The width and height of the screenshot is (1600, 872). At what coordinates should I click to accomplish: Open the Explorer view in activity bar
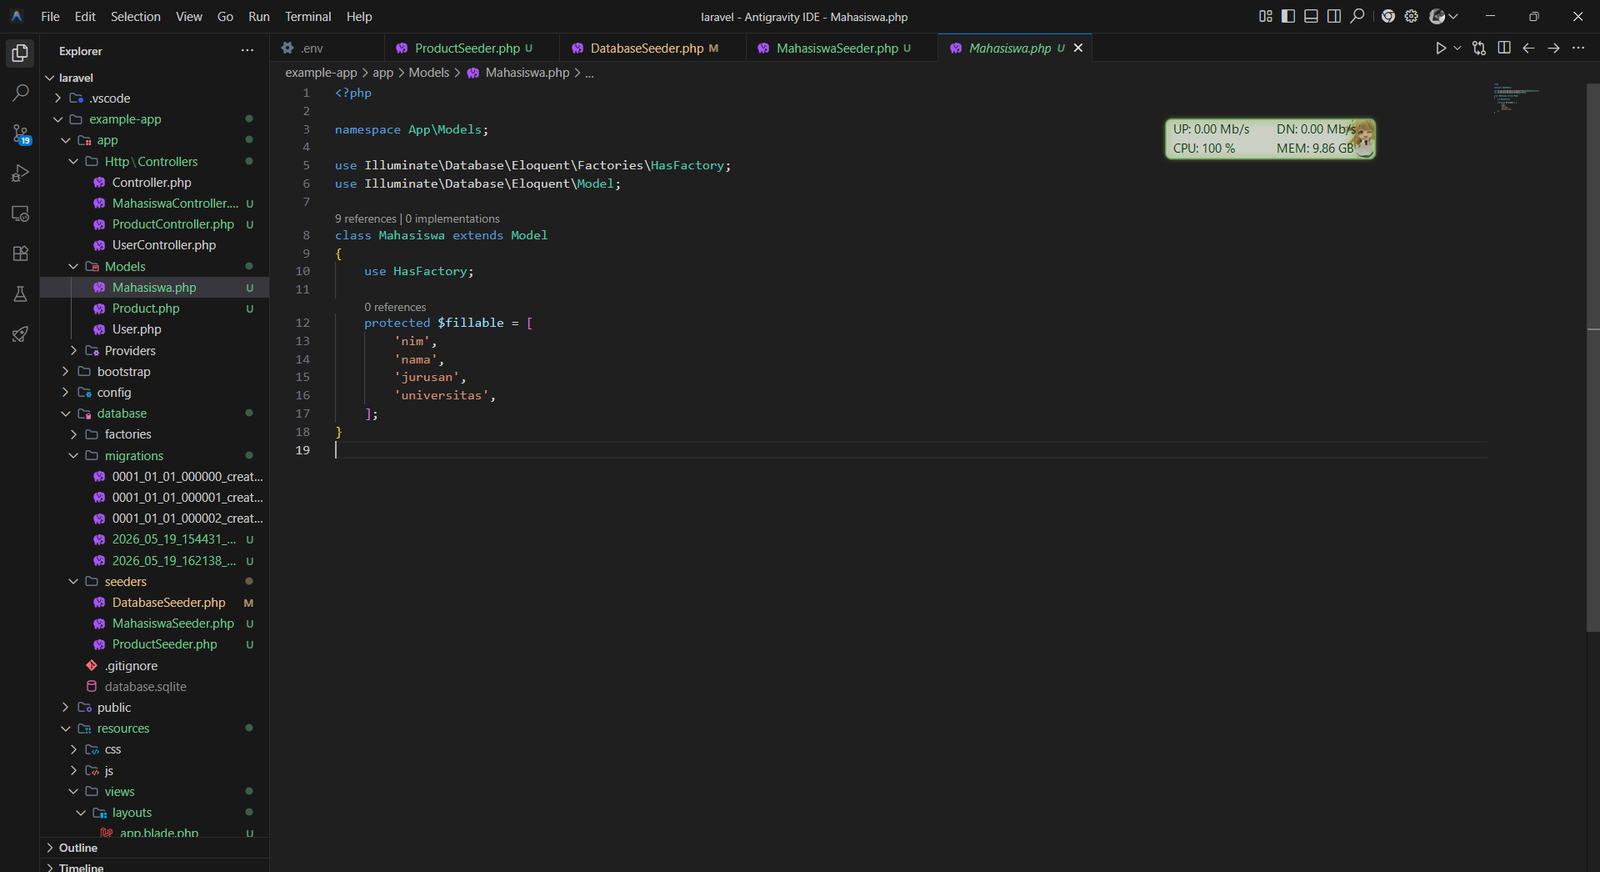point(20,53)
